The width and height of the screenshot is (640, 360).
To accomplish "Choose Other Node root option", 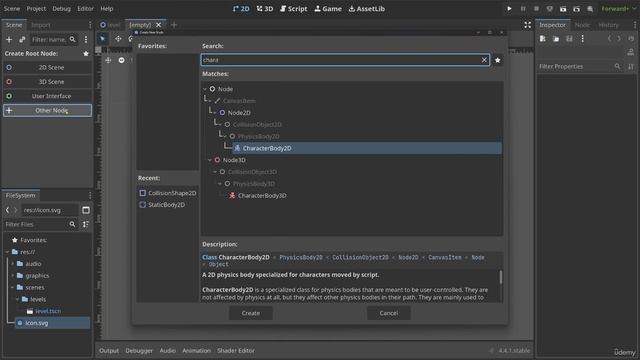I will pyautogui.click(x=47, y=110).
